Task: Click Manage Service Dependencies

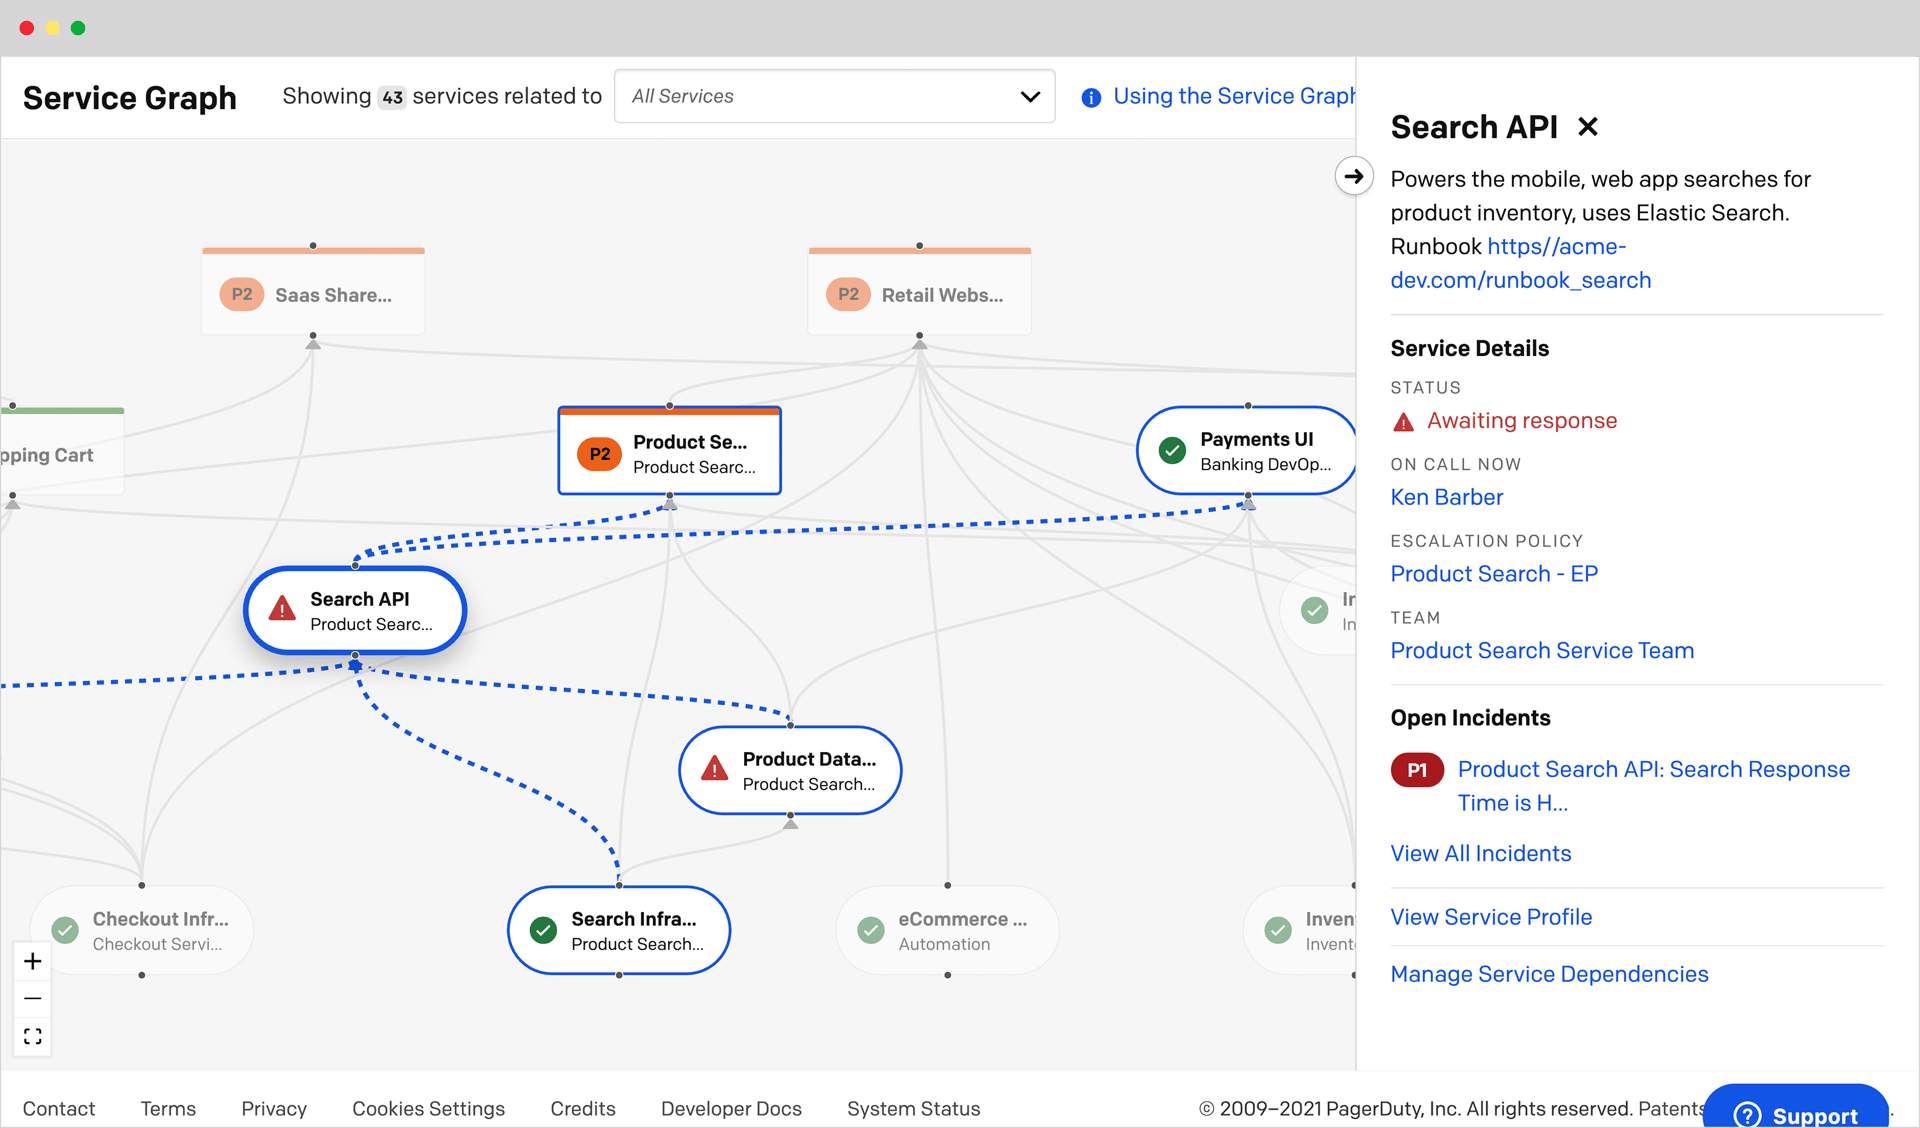Action: pos(1549,973)
